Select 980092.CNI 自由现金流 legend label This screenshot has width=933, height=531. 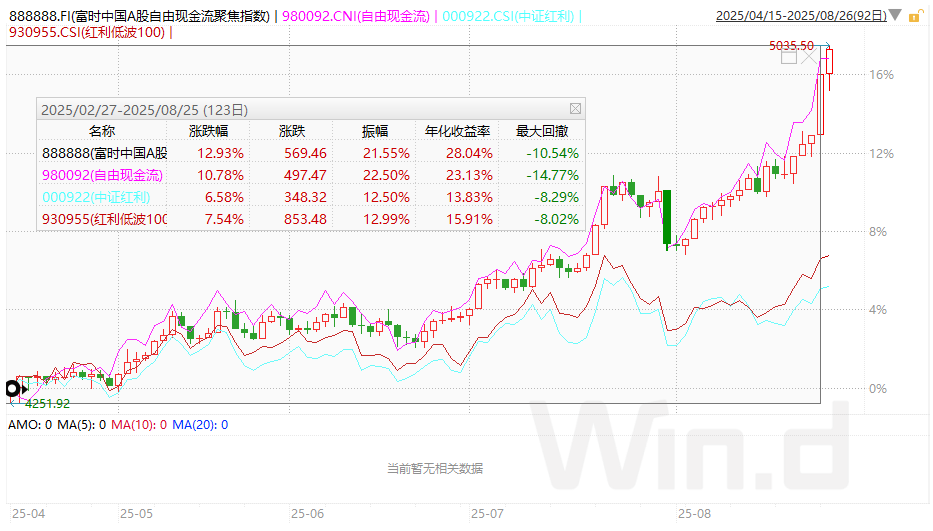click(x=356, y=16)
